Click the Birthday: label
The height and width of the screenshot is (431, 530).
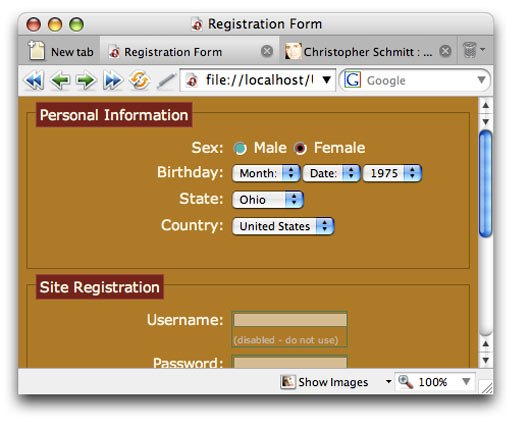[190, 172]
